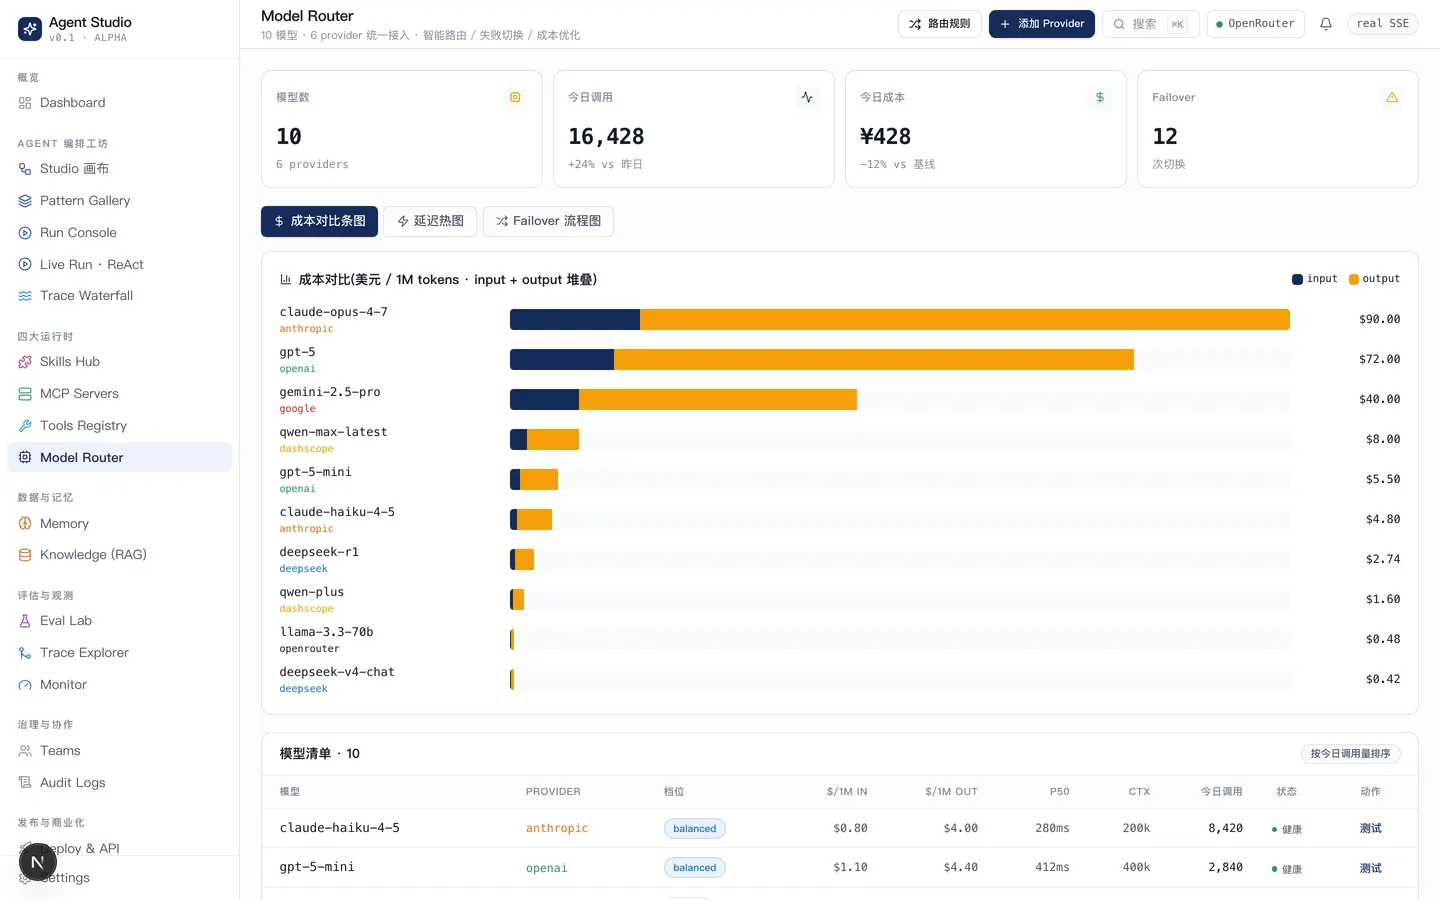Change sort order by today's call volume
1440x900 pixels.
click(1350, 754)
